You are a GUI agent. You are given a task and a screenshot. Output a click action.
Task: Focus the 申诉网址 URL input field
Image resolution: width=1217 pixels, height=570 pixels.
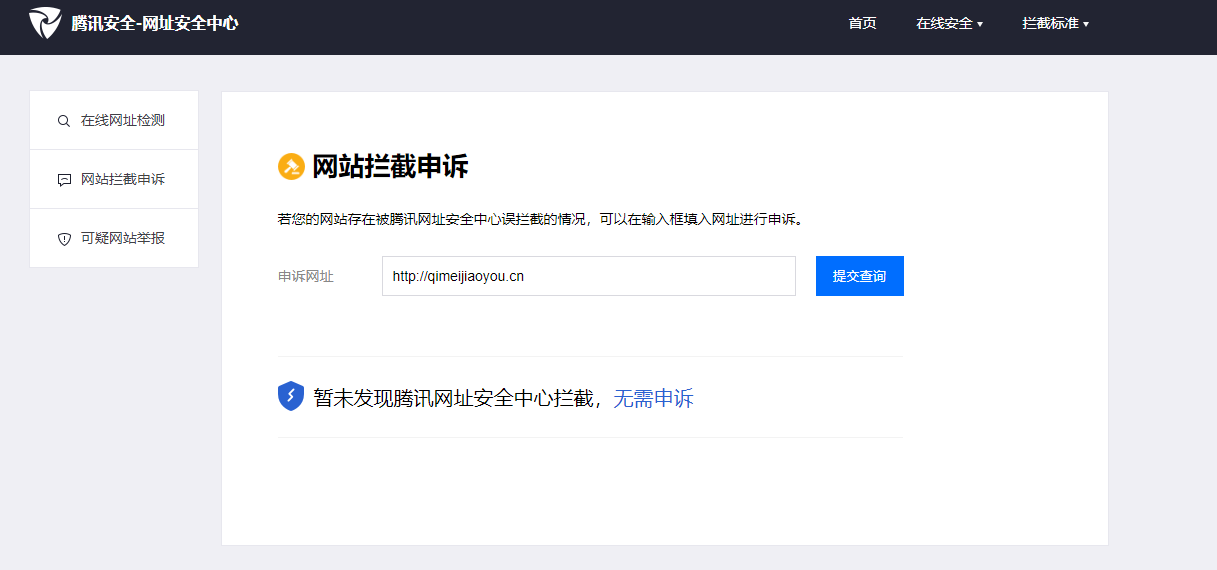[589, 276]
